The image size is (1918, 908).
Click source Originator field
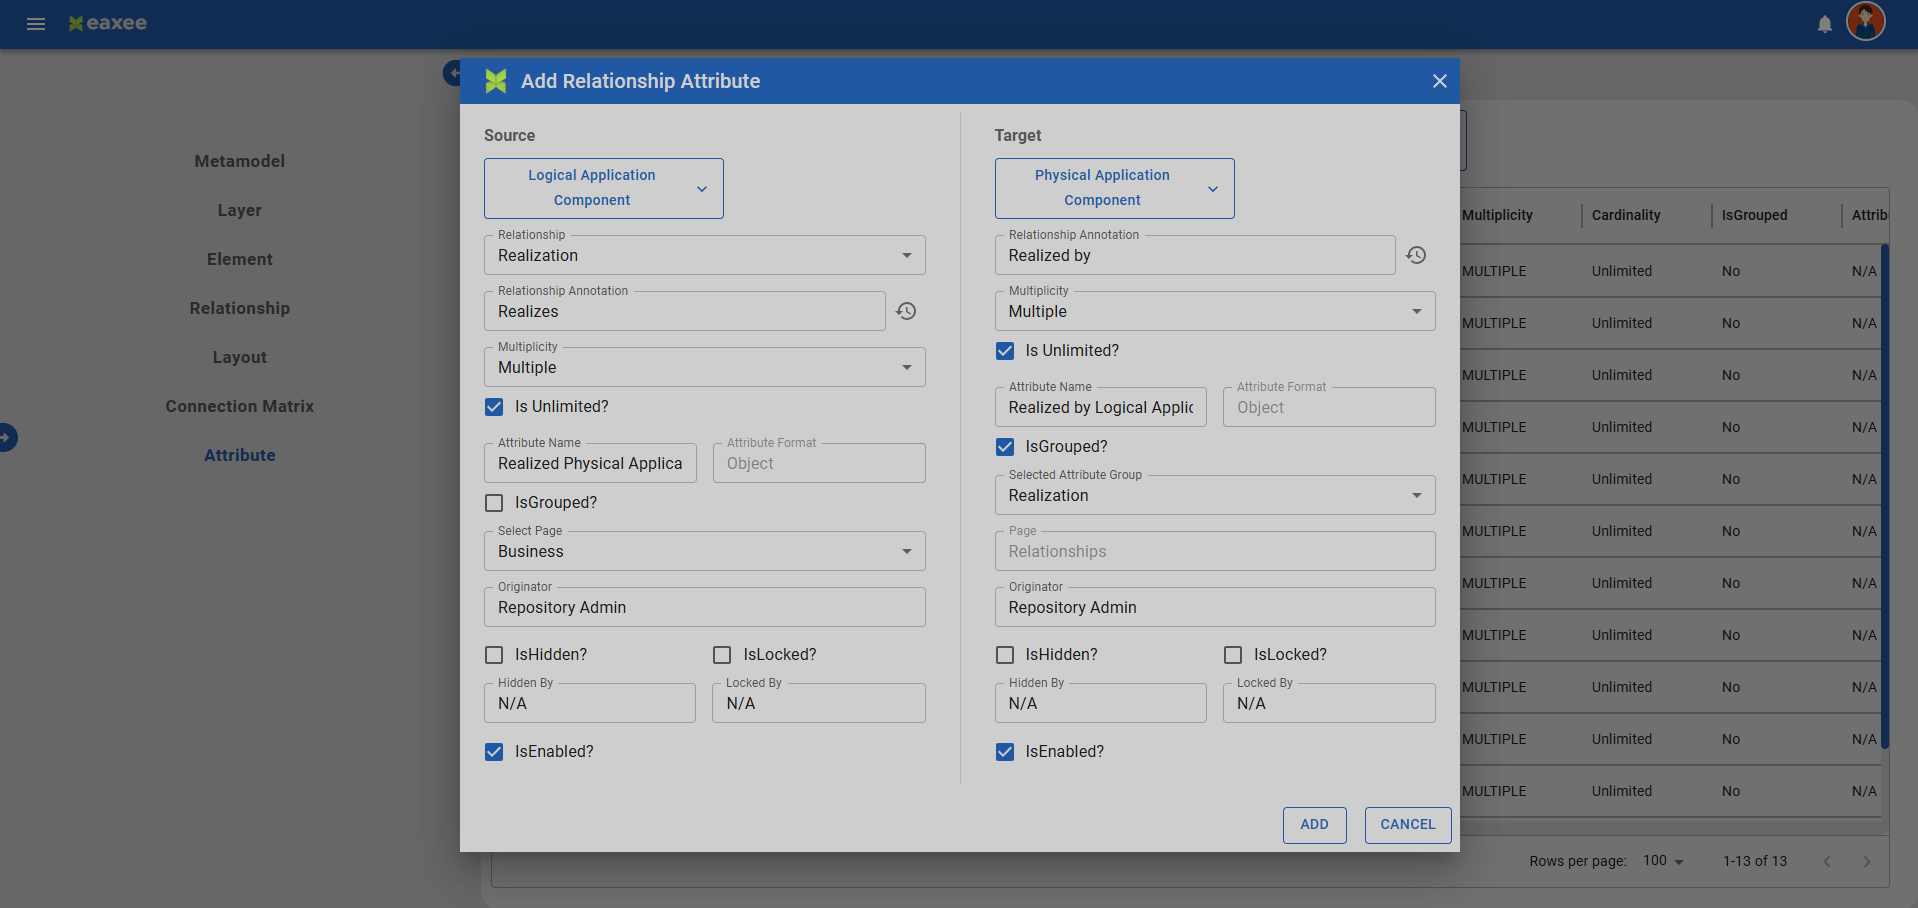[x=705, y=607]
